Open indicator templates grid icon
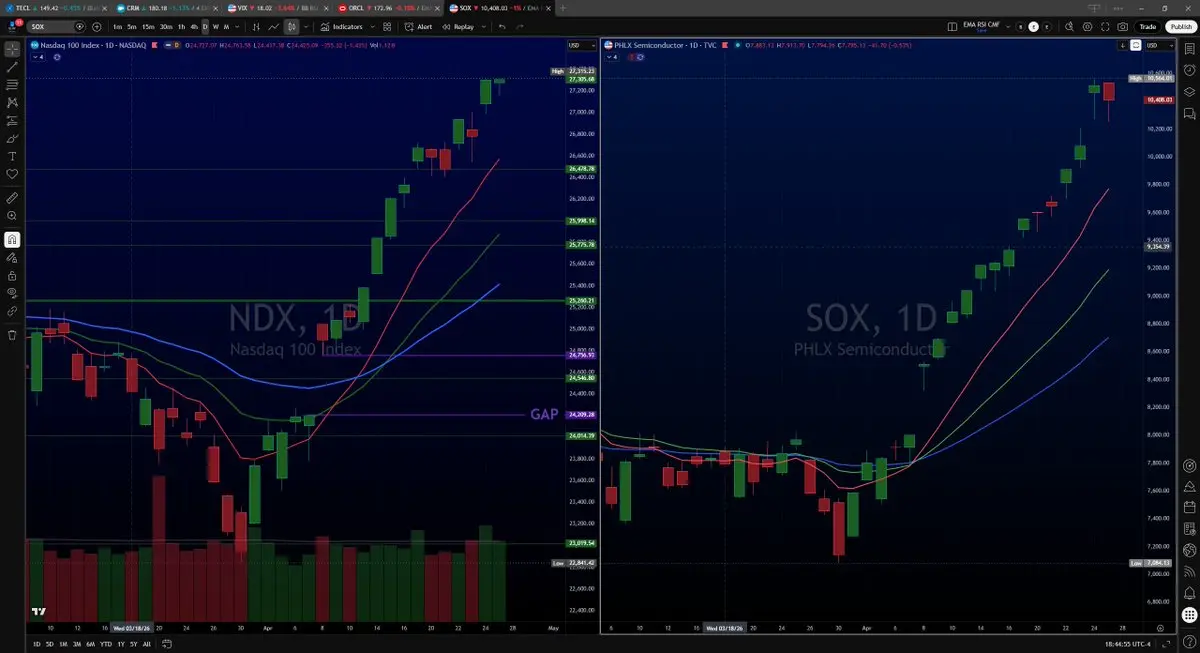The height and width of the screenshot is (653, 1200). (x=387, y=26)
